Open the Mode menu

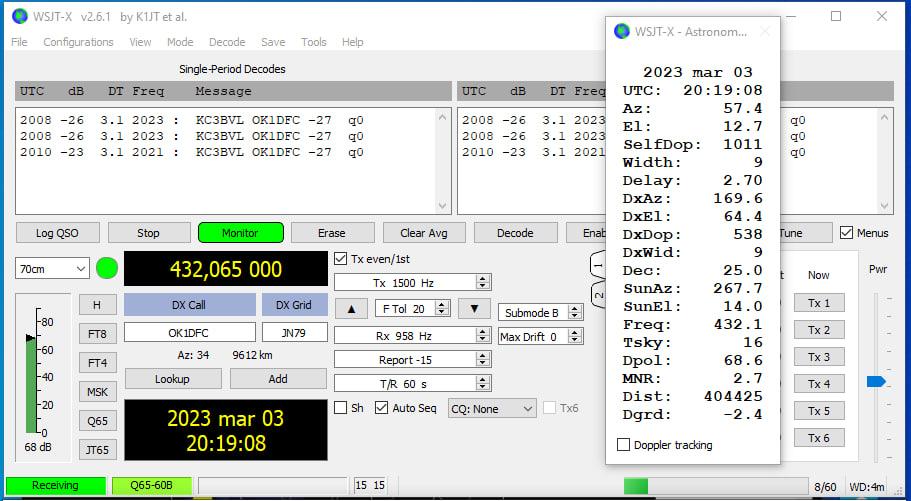[180, 42]
